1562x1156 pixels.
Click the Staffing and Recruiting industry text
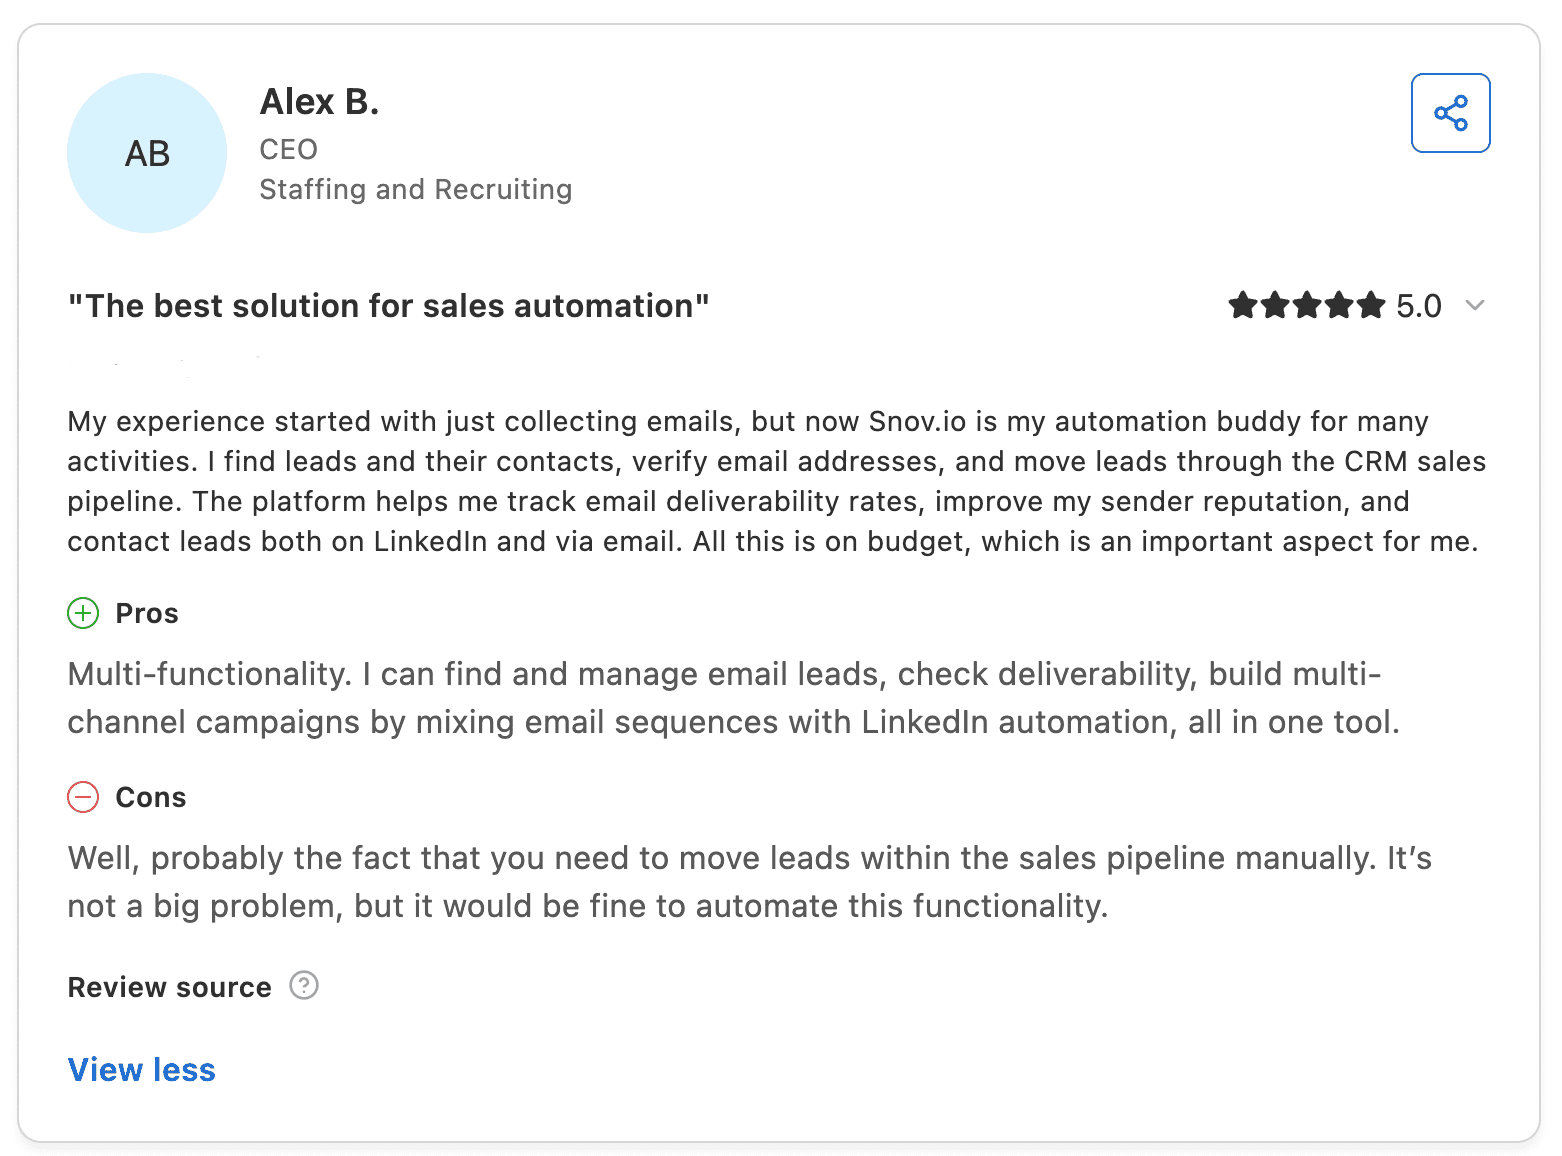coord(415,190)
